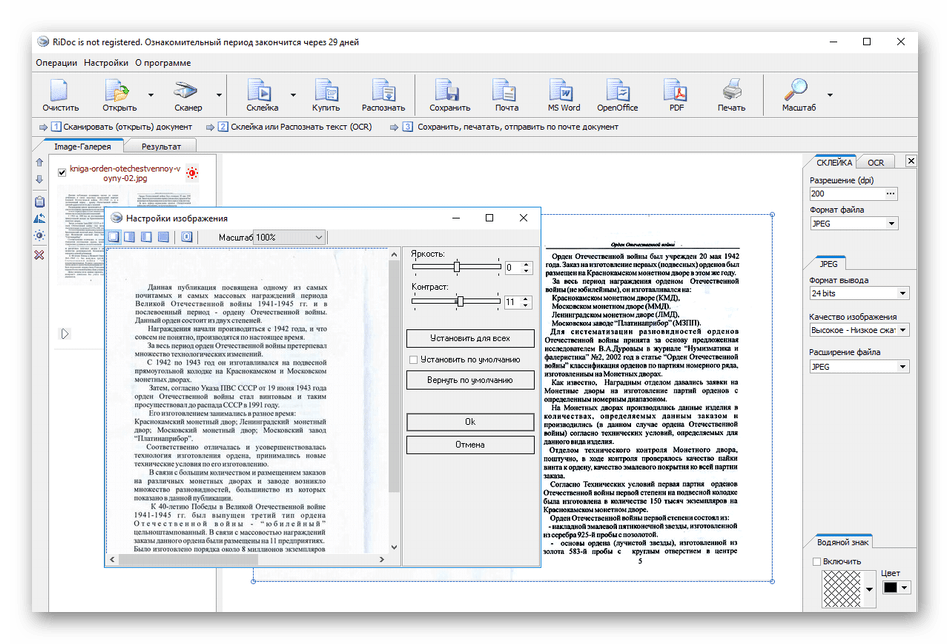
Task: Open the Масштаб 100% dropdown
Action: [x=290, y=237]
